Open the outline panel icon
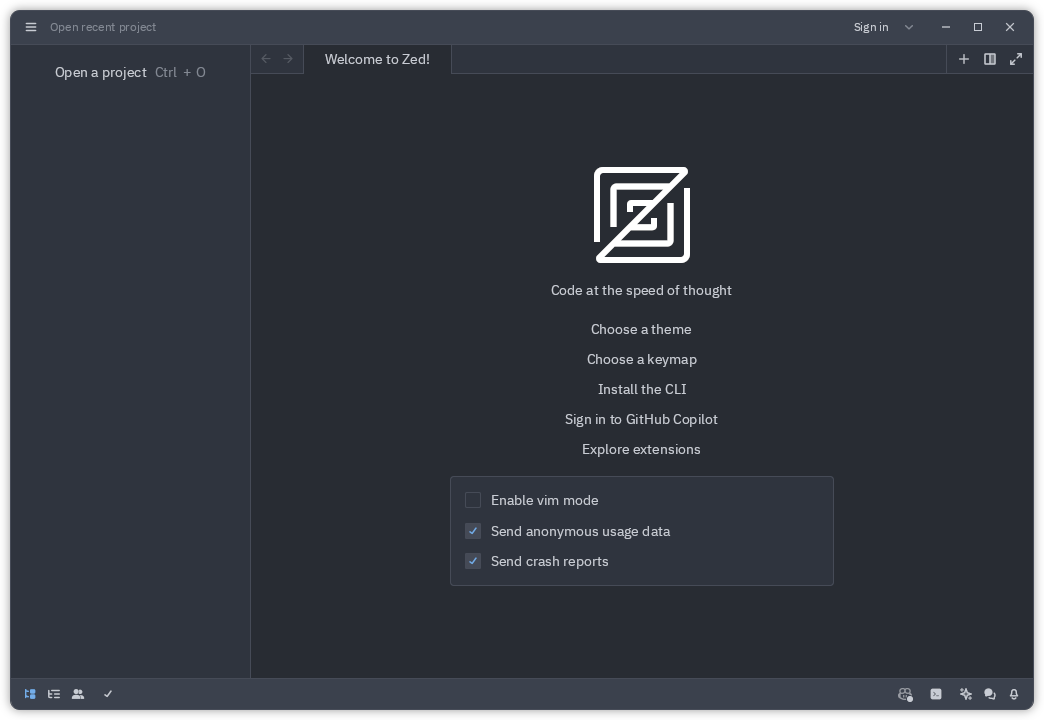This screenshot has width=1044, height=720. pos(54,694)
